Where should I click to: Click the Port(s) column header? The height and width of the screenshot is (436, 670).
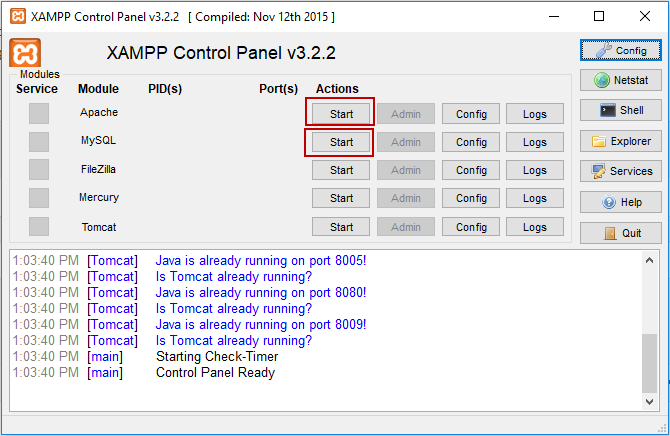[x=278, y=88]
